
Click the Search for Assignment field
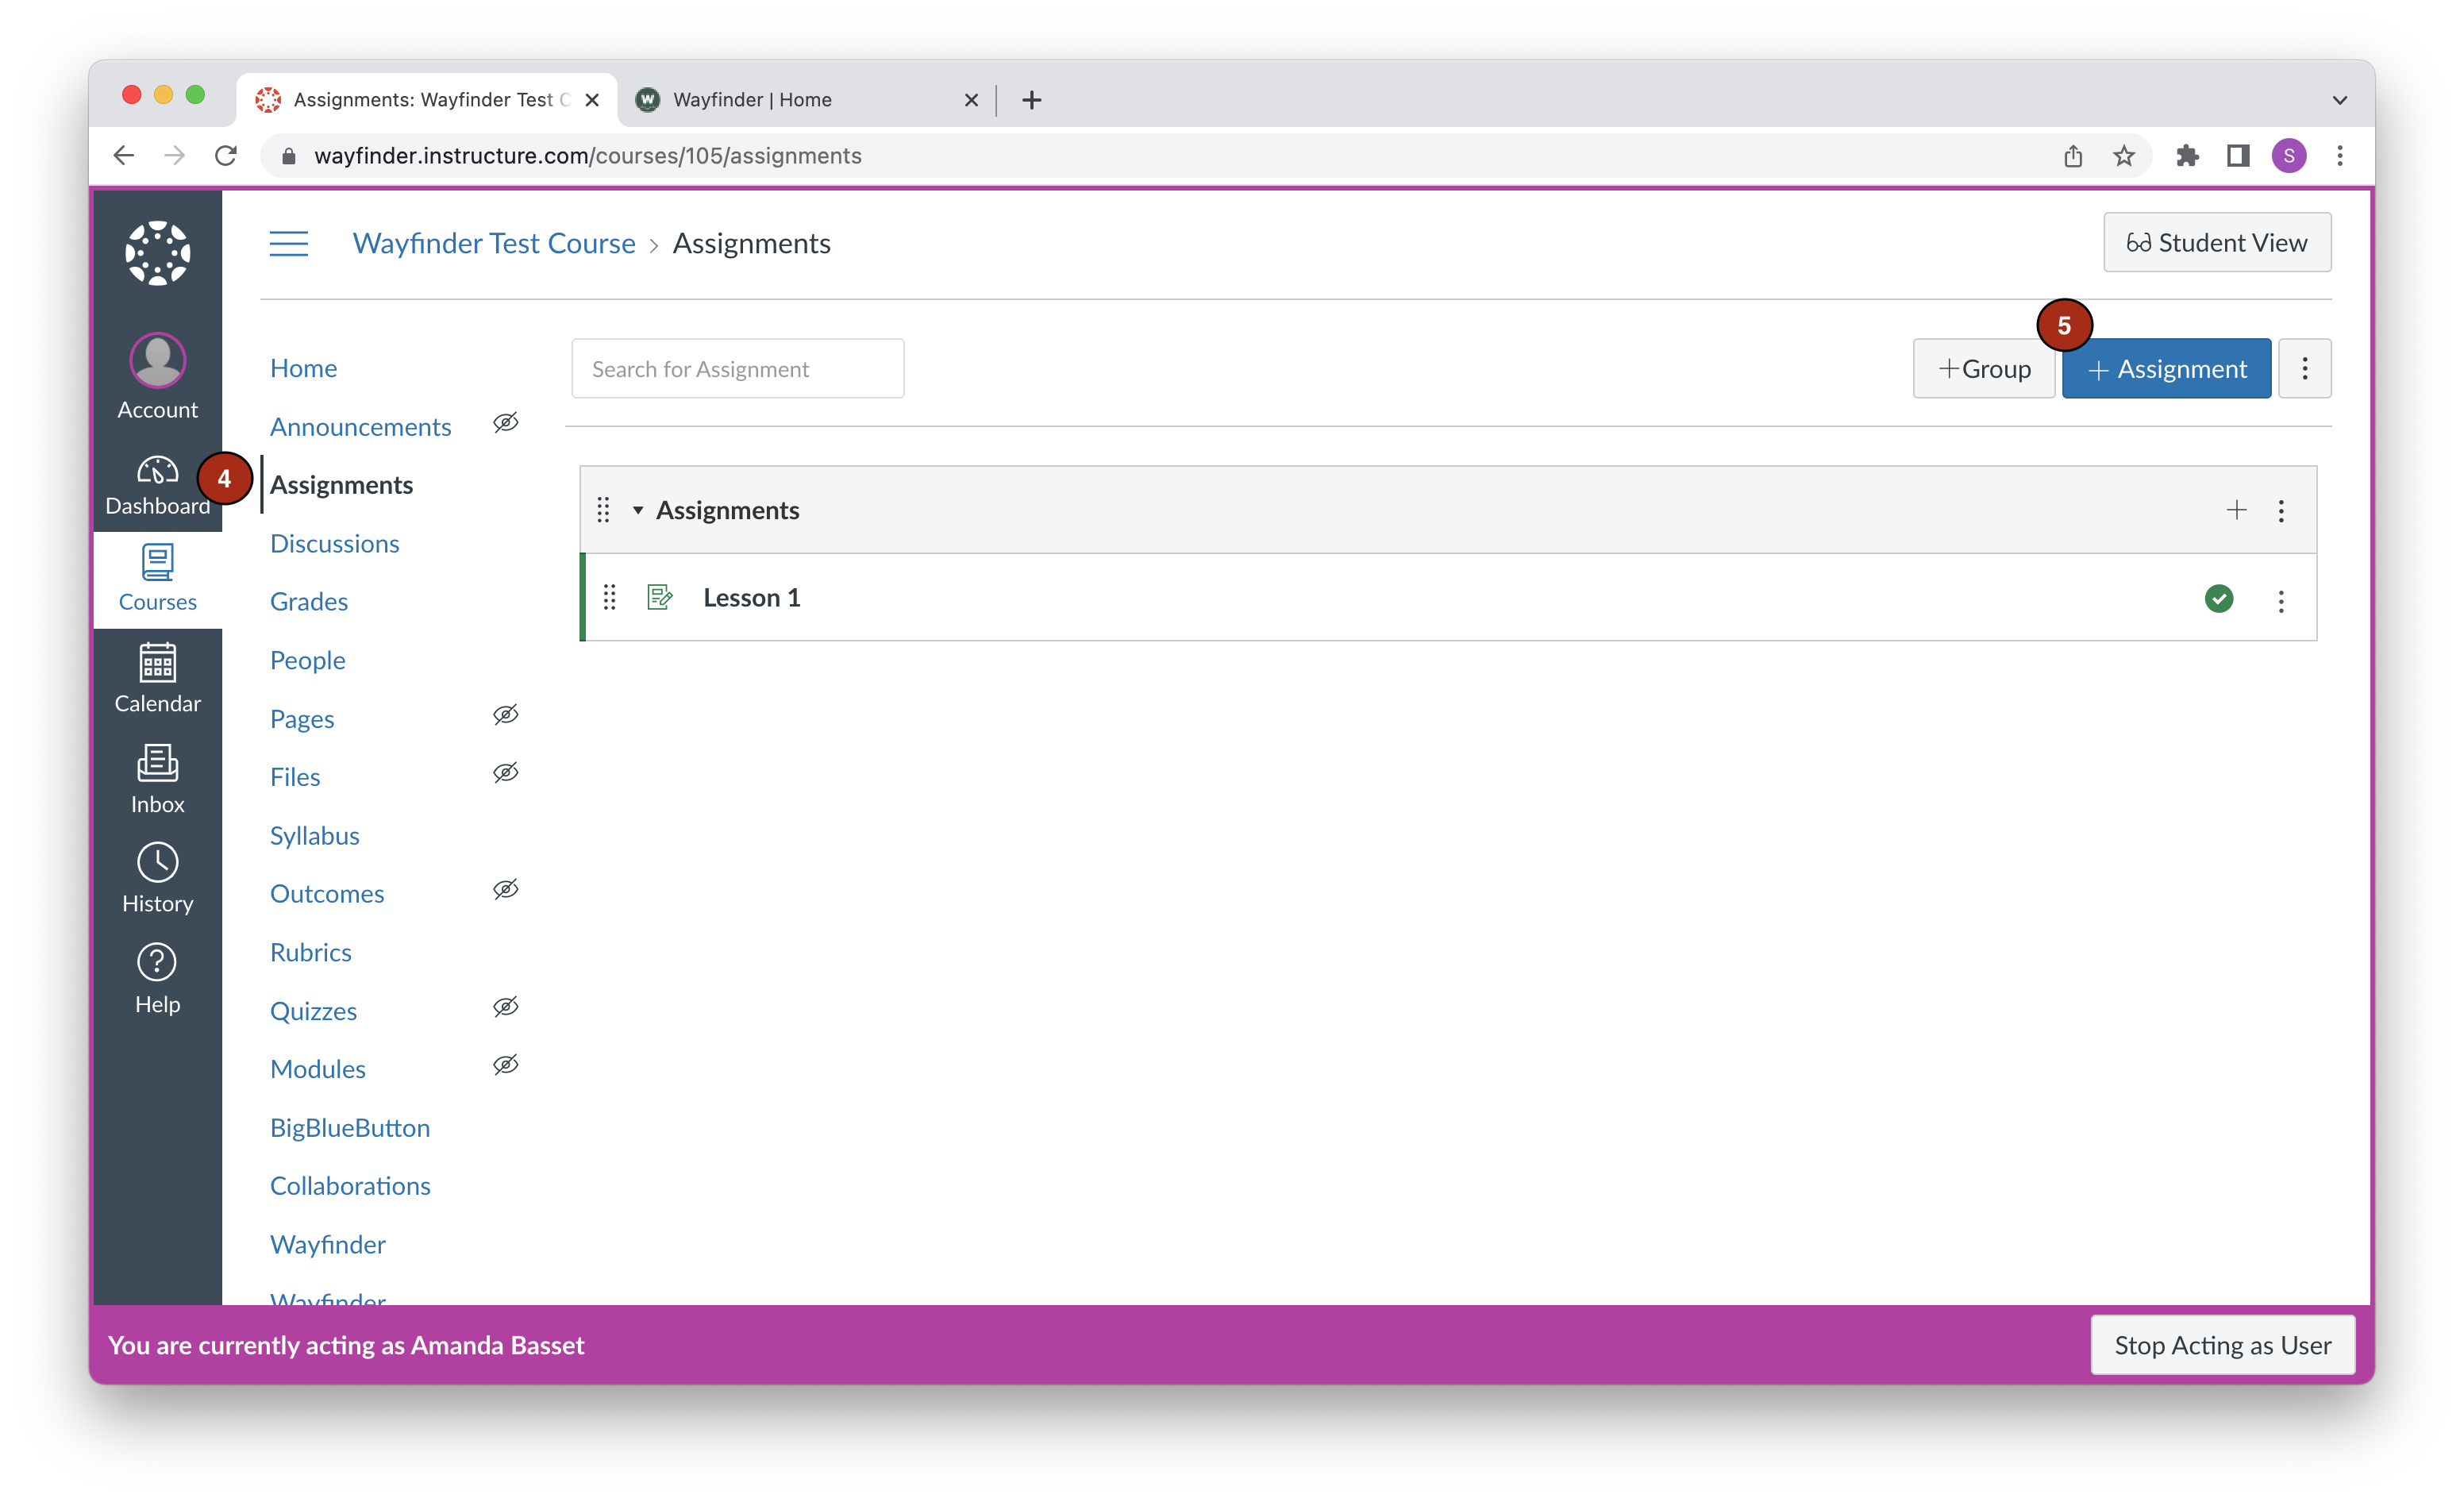point(737,368)
